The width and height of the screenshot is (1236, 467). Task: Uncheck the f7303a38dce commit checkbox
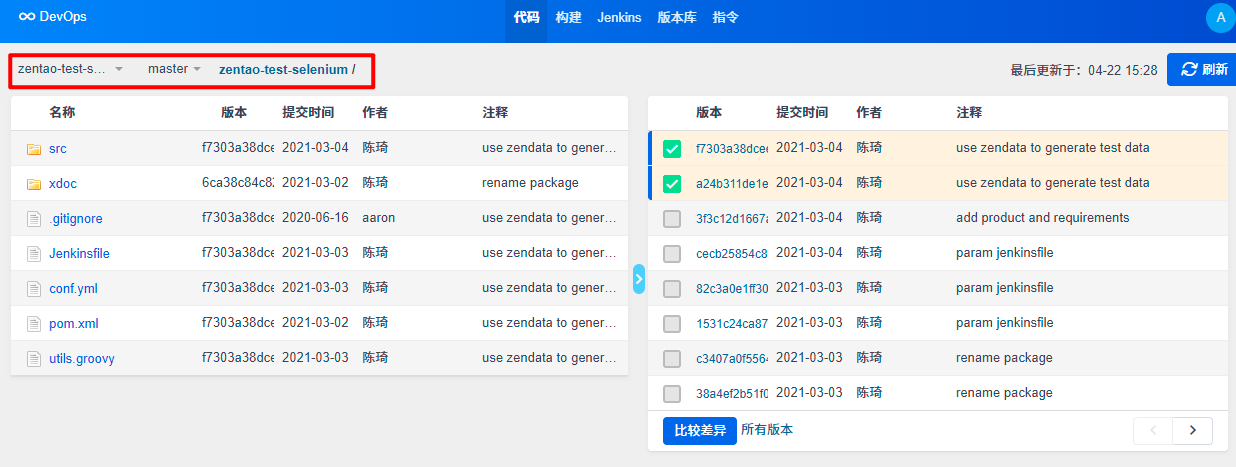point(672,149)
